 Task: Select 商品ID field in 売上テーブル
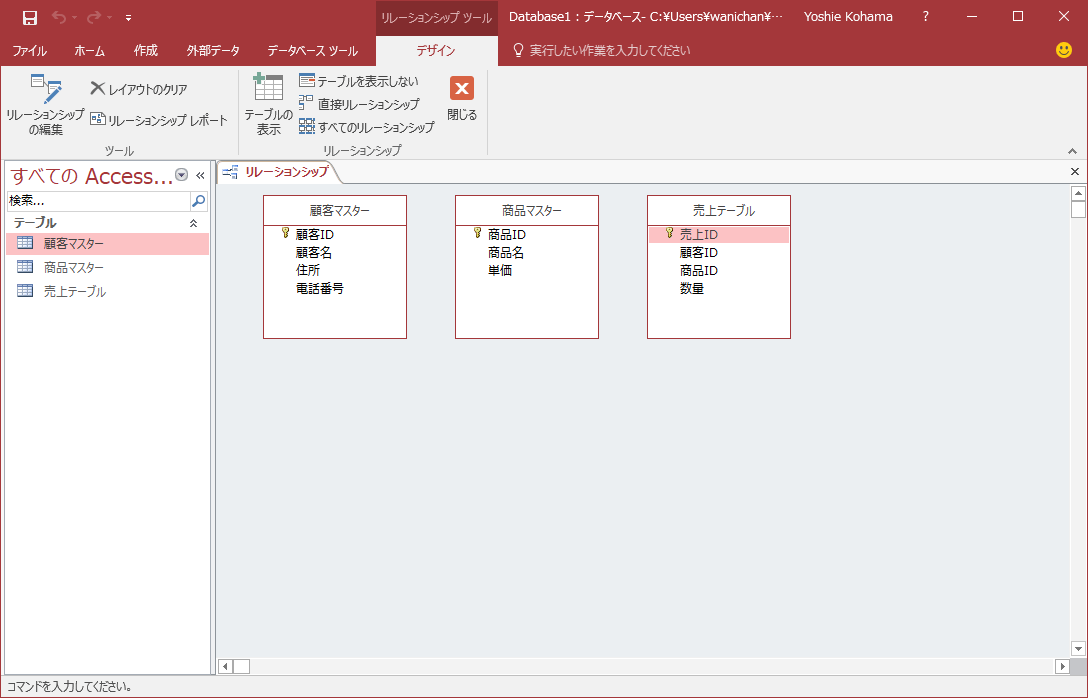pos(699,271)
